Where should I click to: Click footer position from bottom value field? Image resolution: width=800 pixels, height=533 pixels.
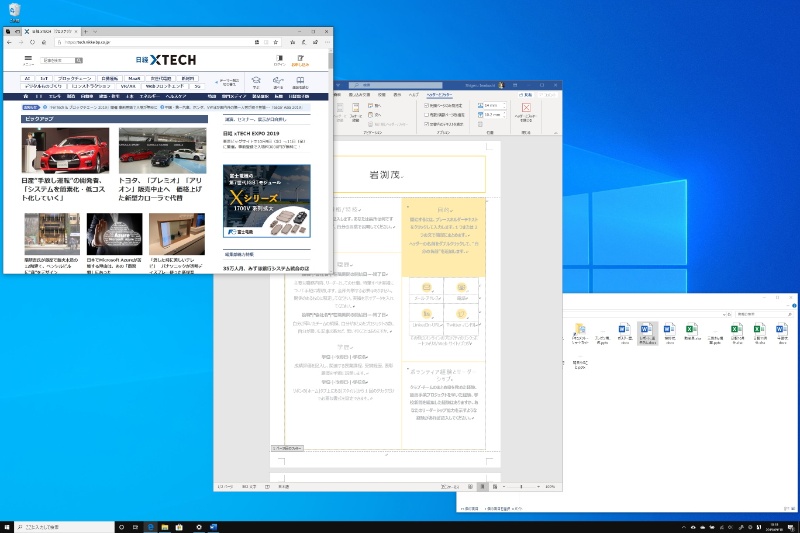click(494, 115)
